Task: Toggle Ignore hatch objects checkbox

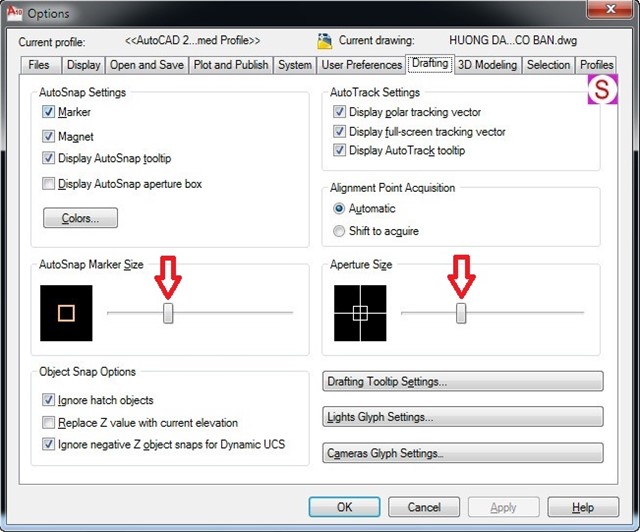Action: point(48,400)
